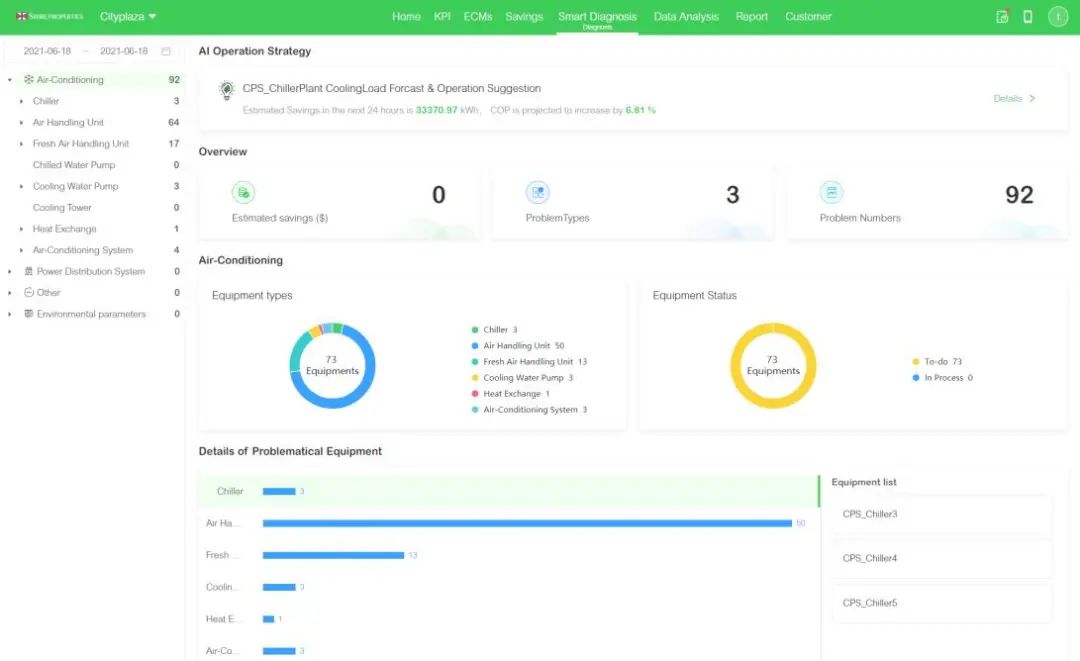This screenshot has width=1080, height=661.
Task: Click the user avatar icon
Action: click(x=1057, y=17)
